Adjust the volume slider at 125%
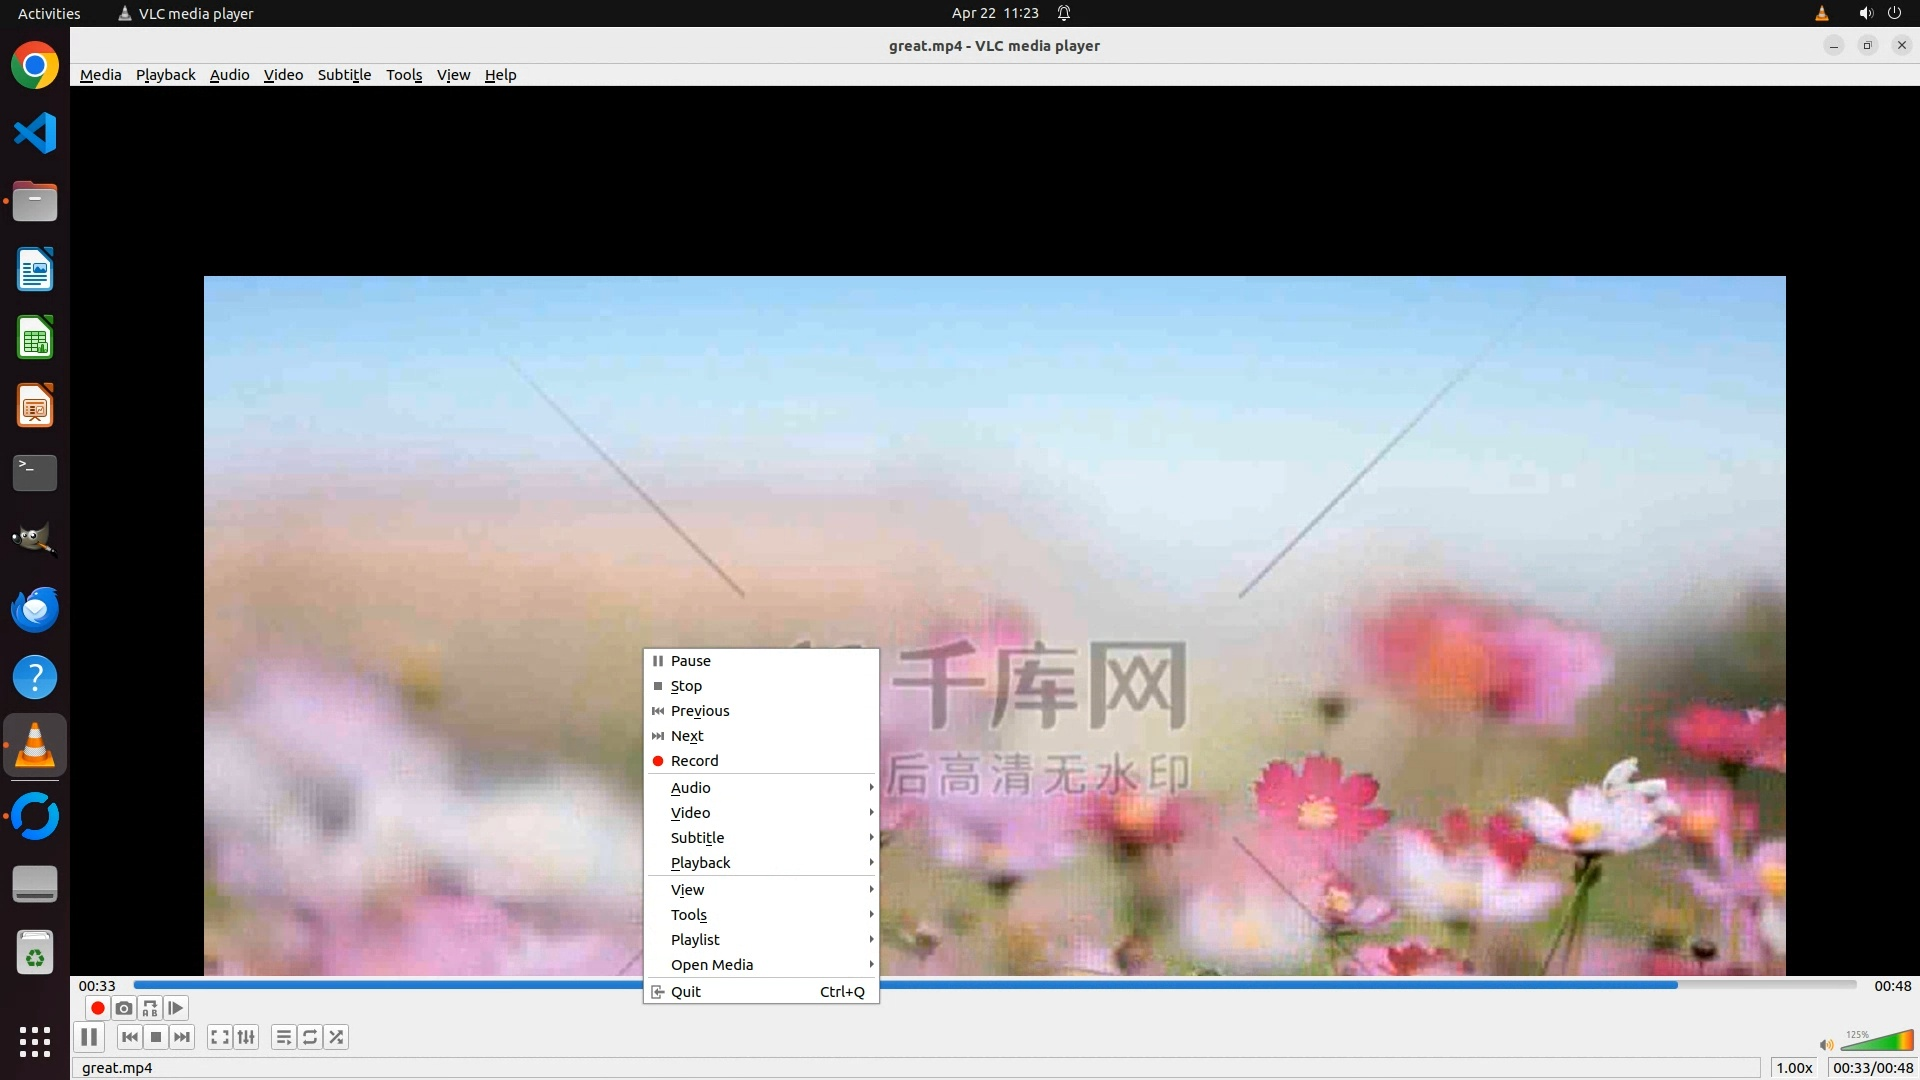This screenshot has width=1920, height=1080. [1877, 1042]
